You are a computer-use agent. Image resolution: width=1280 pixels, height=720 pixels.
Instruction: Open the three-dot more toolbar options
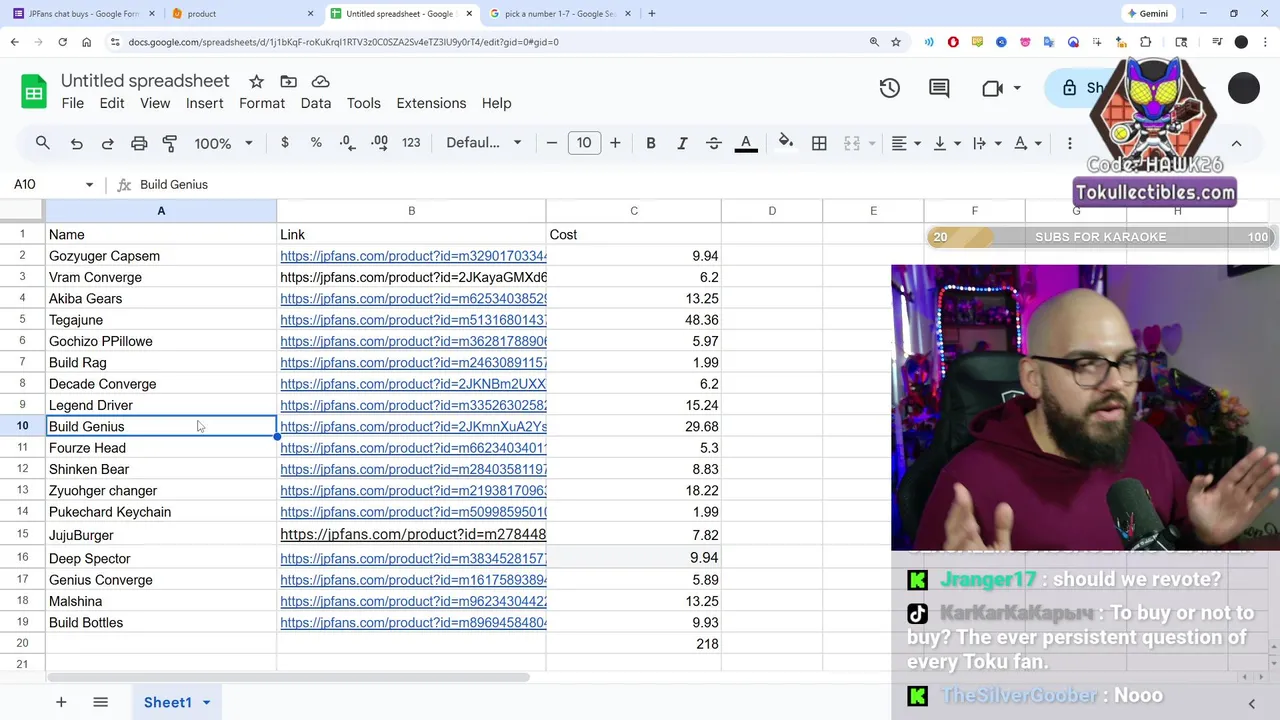click(1070, 143)
